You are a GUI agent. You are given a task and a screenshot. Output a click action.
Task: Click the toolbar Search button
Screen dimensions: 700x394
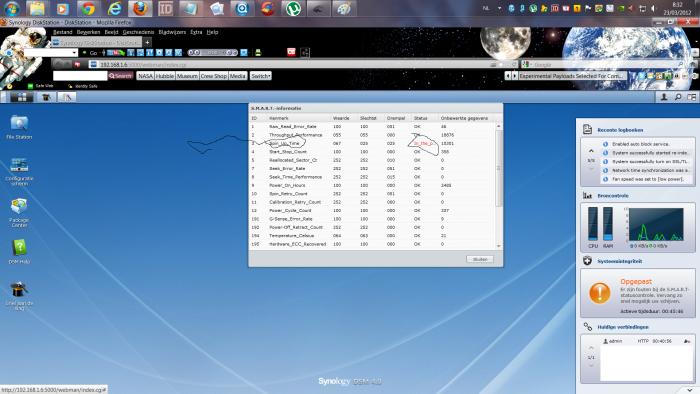click(121, 76)
